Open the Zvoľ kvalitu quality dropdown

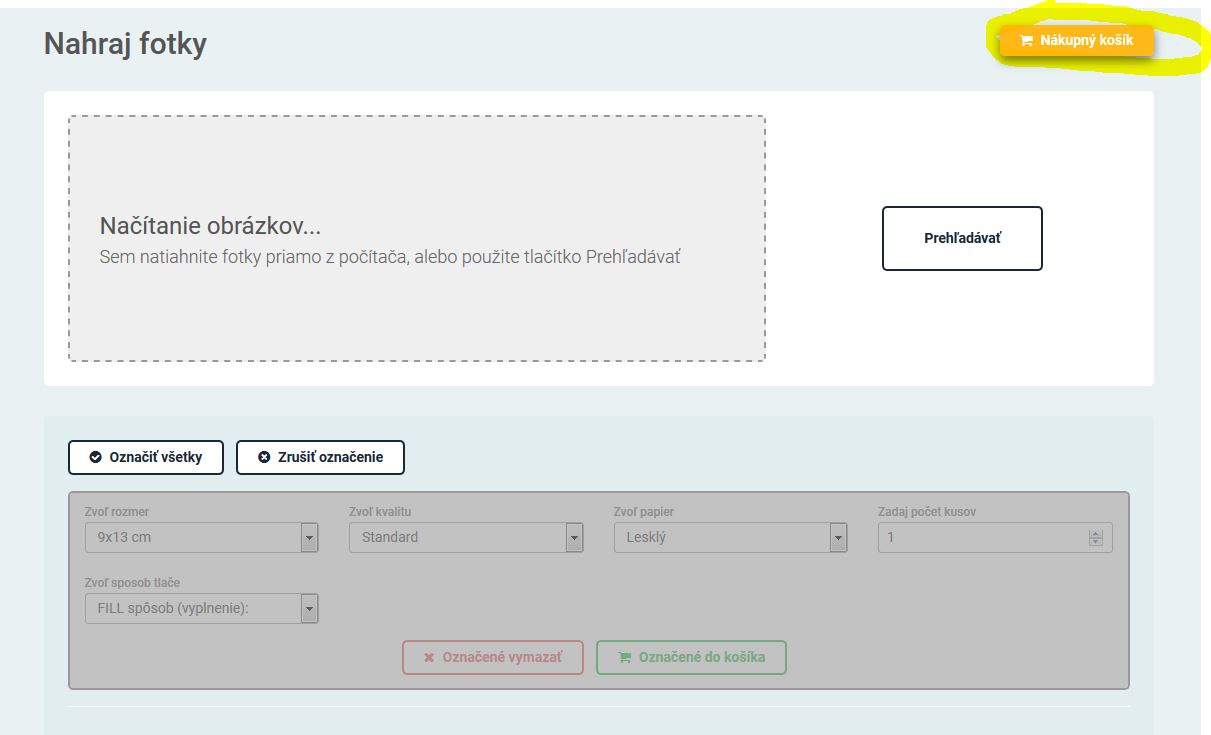tap(466, 537)
